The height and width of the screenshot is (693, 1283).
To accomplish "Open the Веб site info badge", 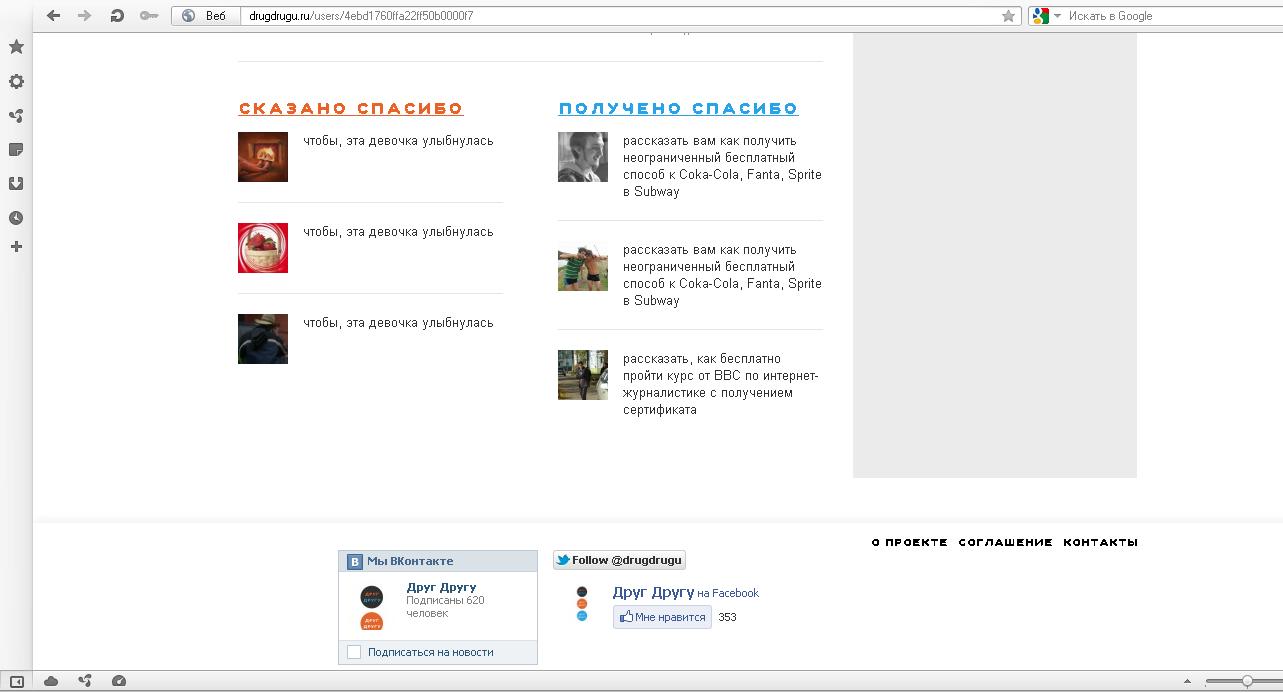I will click(x=206, y=16).
